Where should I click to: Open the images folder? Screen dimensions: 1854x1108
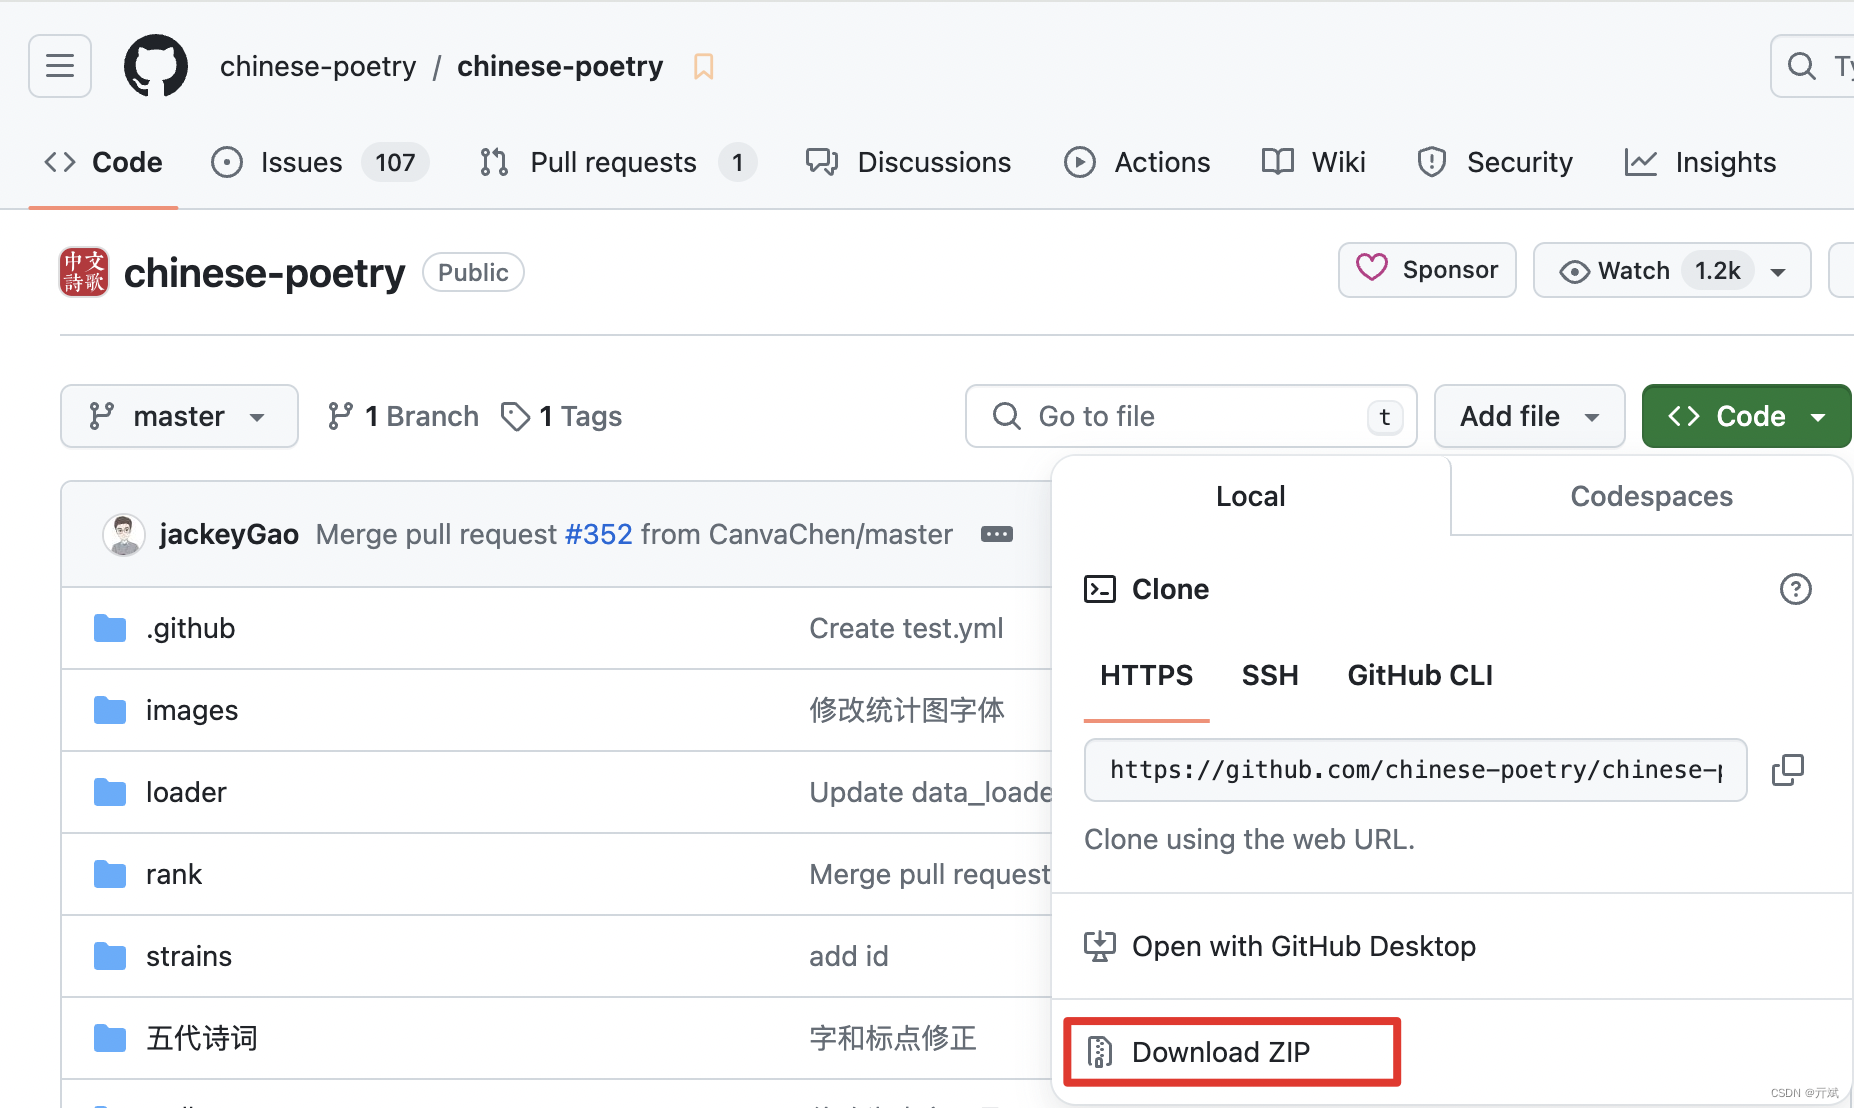pos(192,710)
